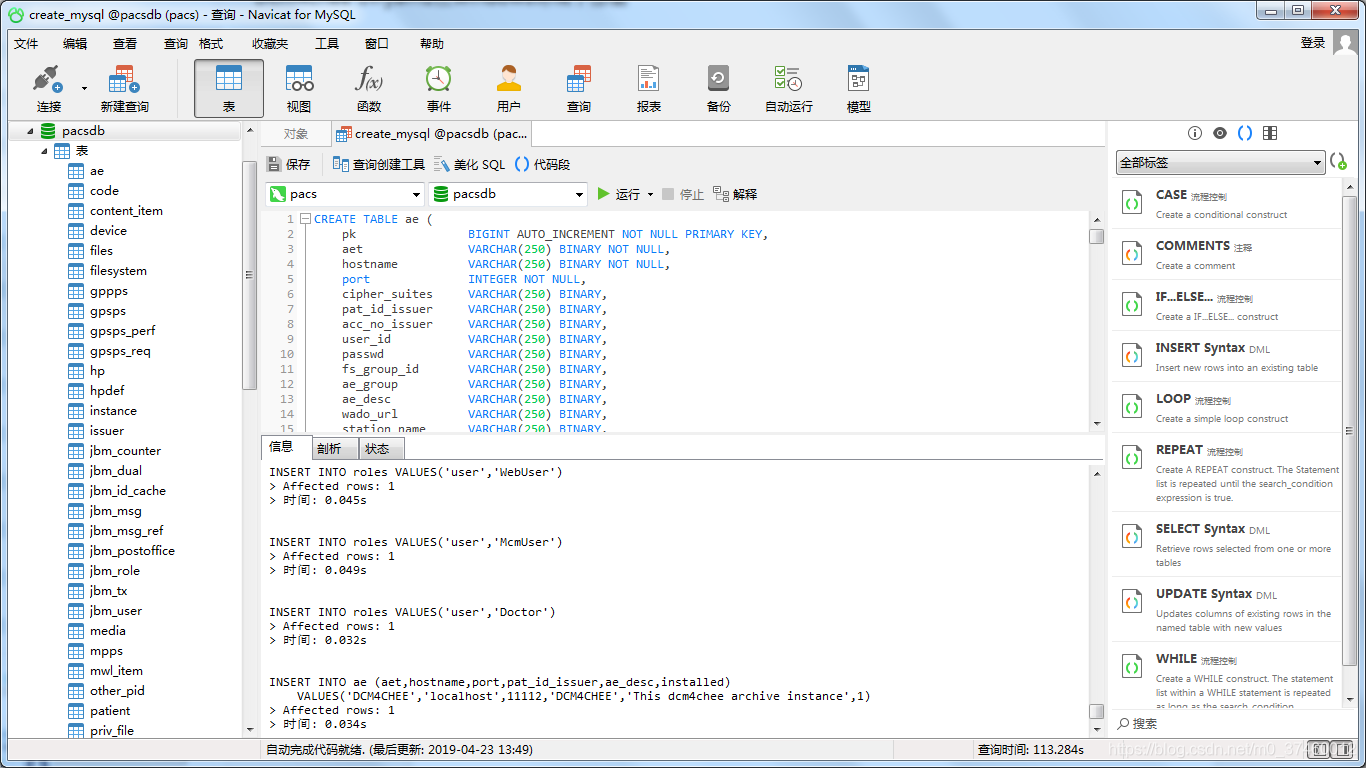Choose the WHILE snippet
Image resolution: width=1366 pixels, height=768 pixels.
point(1226,676)
